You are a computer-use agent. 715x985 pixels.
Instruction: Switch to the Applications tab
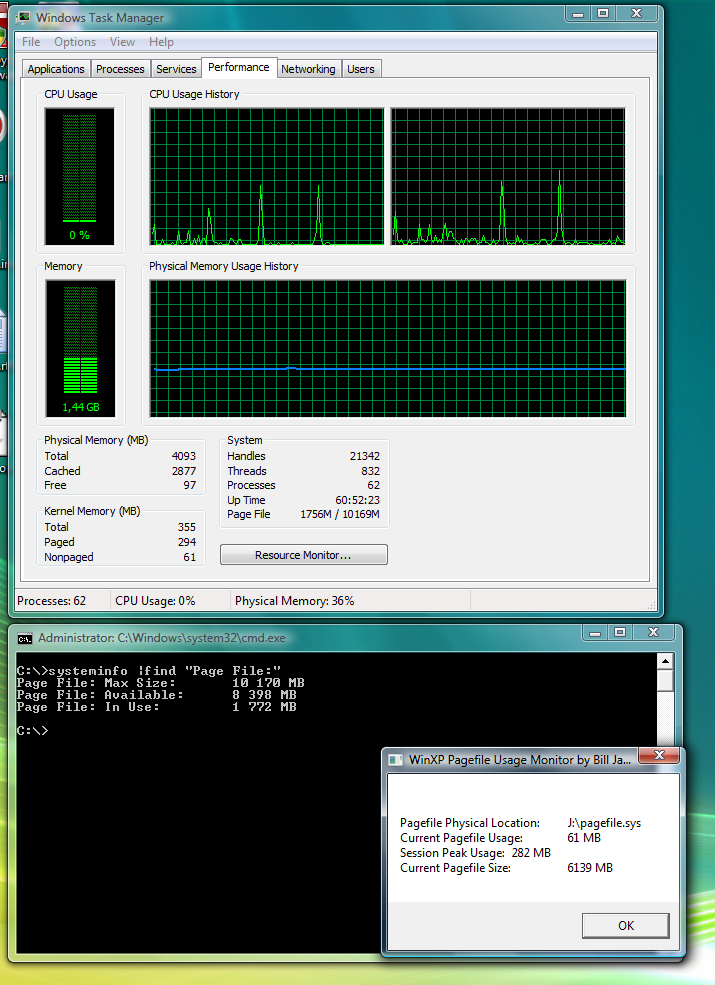click(x=56, y=69)
